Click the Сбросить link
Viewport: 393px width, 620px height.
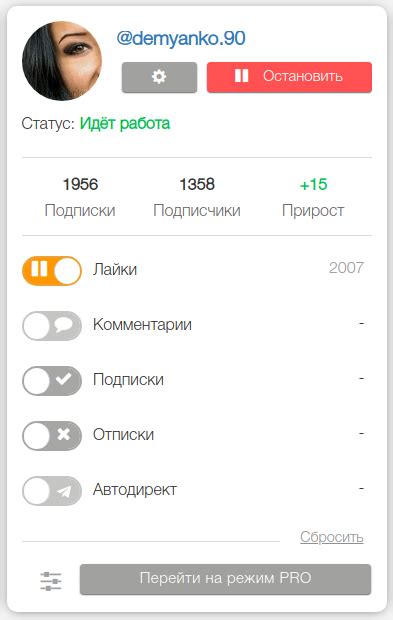[332, 537]
